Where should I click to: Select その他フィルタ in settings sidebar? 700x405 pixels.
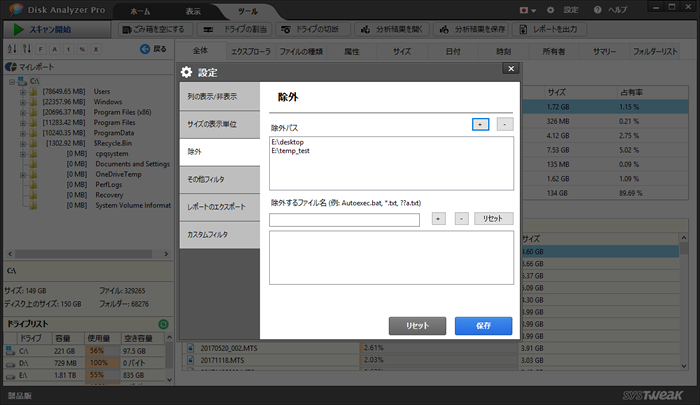pyautogui.click(x=220, y=180)
